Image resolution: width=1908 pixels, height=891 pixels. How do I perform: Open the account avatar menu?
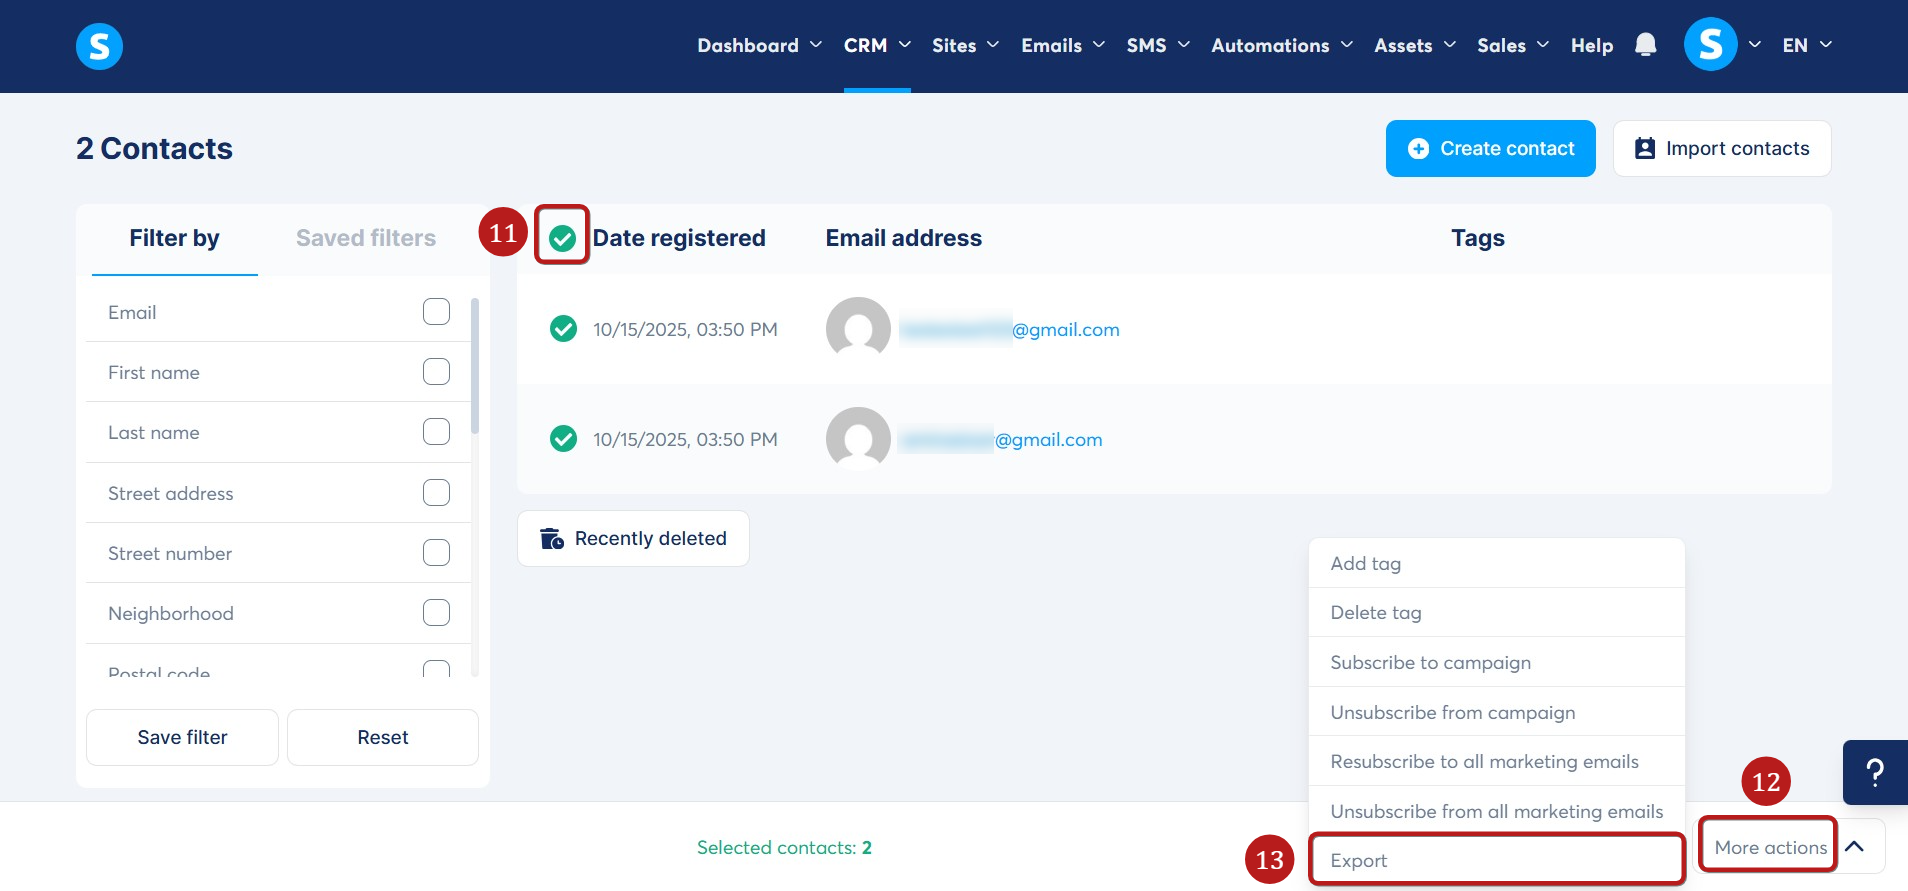1710,45
